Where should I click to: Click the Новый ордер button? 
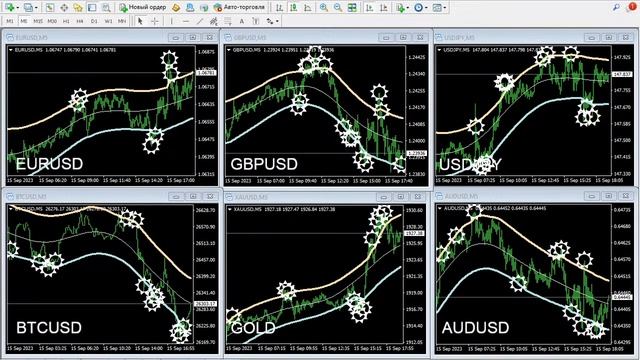(142, 7)
